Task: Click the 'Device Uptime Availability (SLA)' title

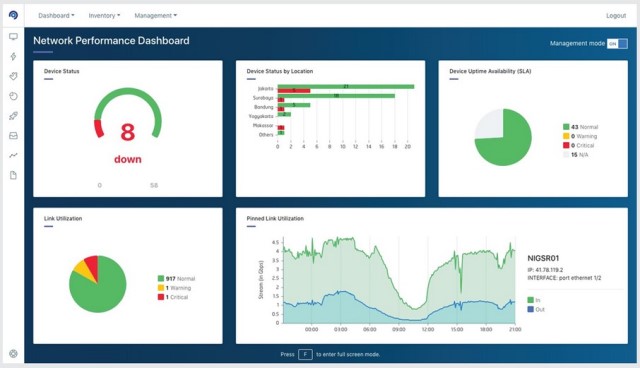Action: [490, 71]
